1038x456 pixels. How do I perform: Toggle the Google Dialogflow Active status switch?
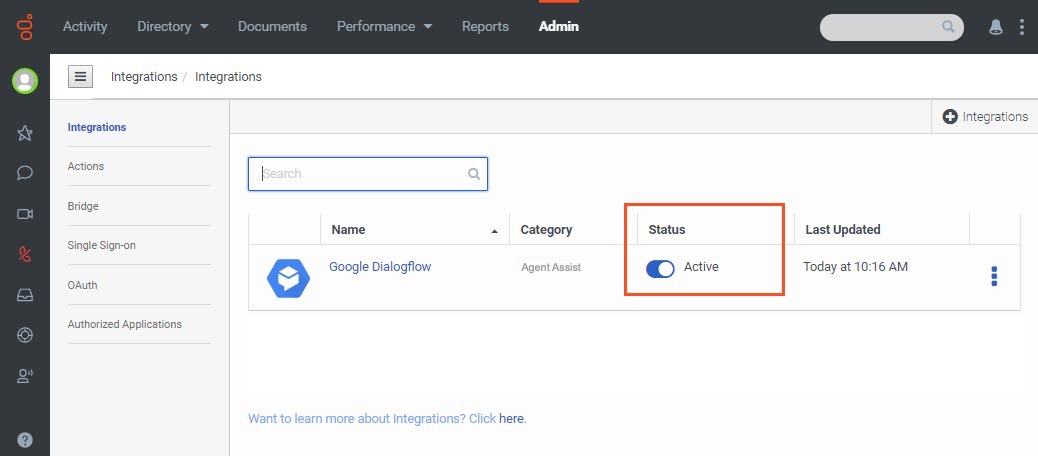pyautogui.click(x=660, y=268)
